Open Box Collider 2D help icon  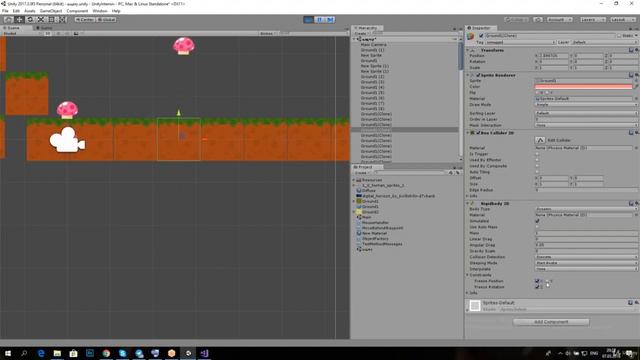pos(631,133)
